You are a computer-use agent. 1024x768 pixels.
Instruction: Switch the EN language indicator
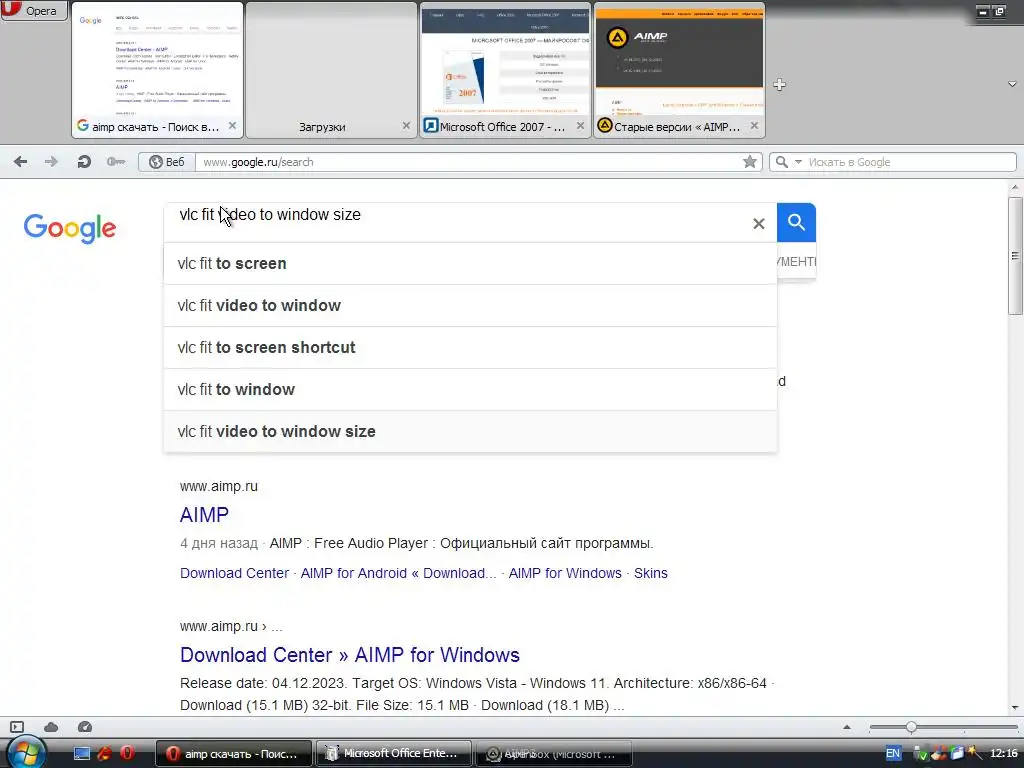coord(893,754)
